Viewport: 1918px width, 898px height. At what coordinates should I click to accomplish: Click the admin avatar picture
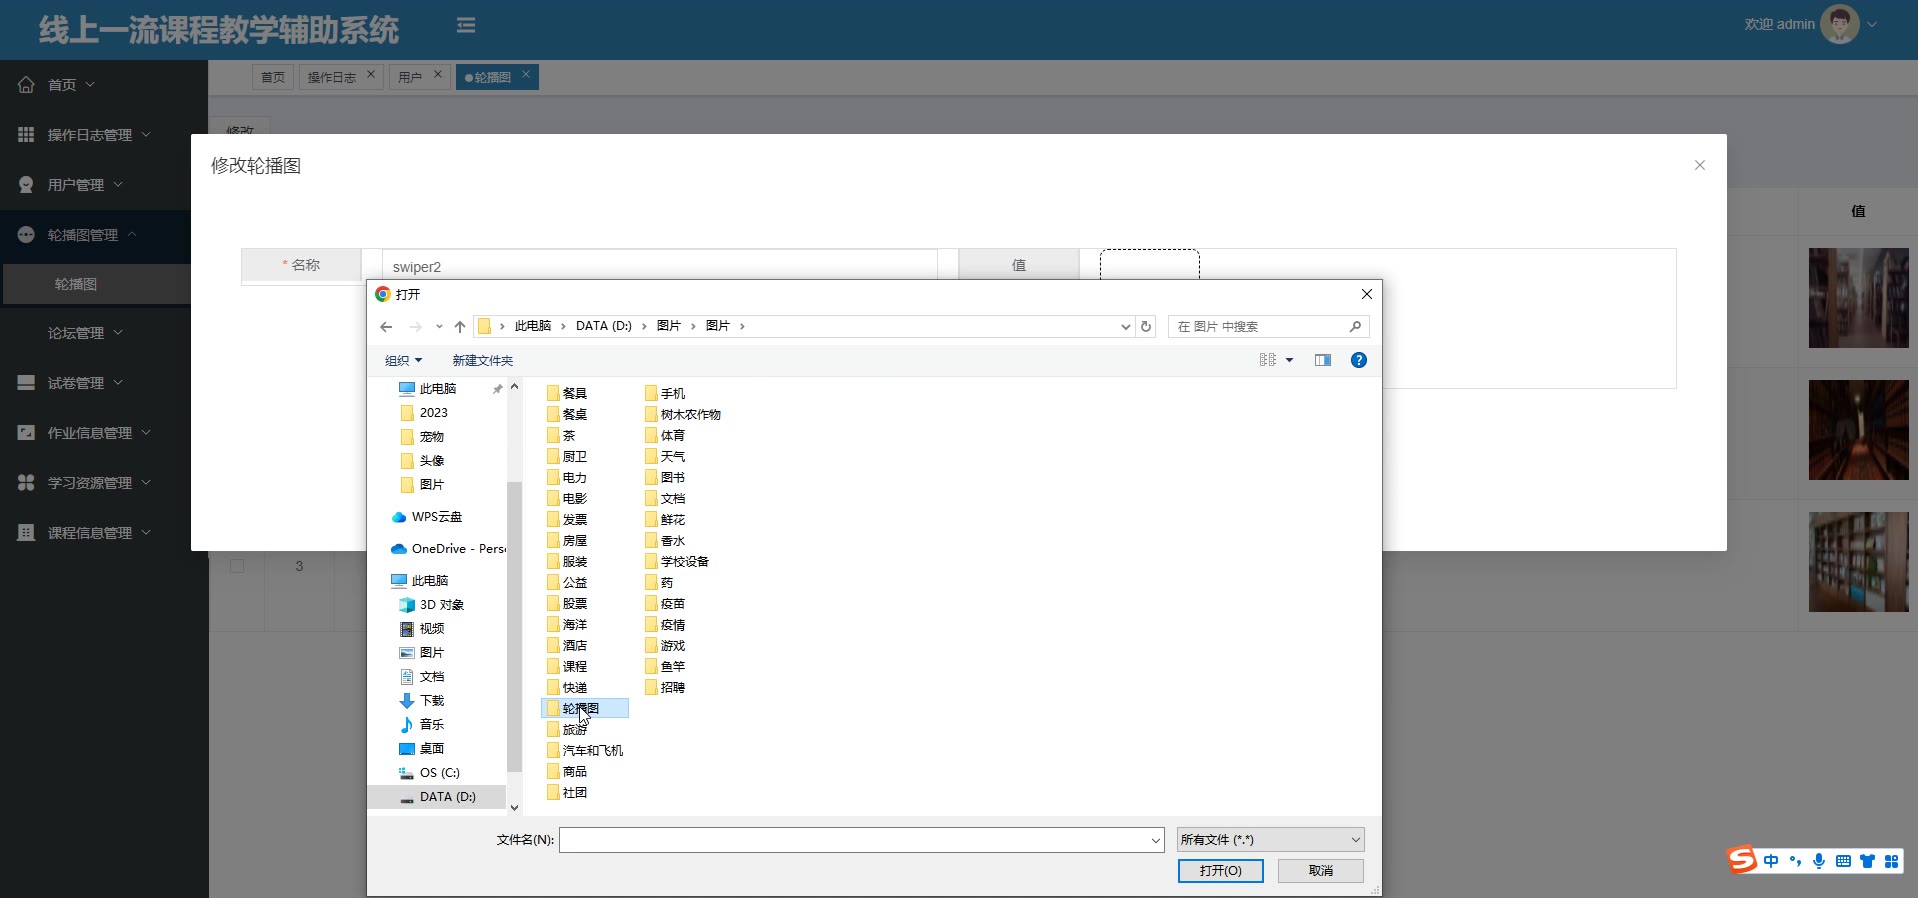(1839, 24)
